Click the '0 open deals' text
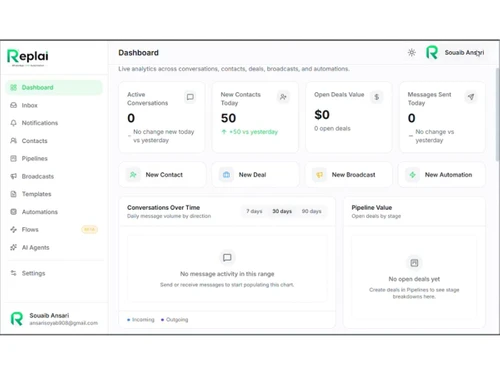The image size is (500, 375). (x=332, y=129)
